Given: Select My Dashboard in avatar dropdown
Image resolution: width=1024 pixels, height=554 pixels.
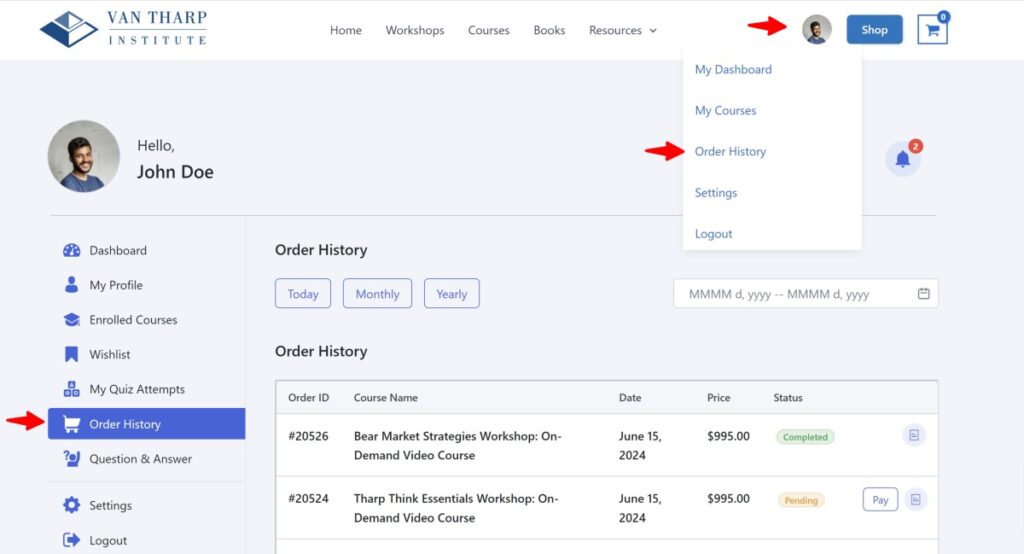Looking at the screenshot, I should click(x=733, y=69).
